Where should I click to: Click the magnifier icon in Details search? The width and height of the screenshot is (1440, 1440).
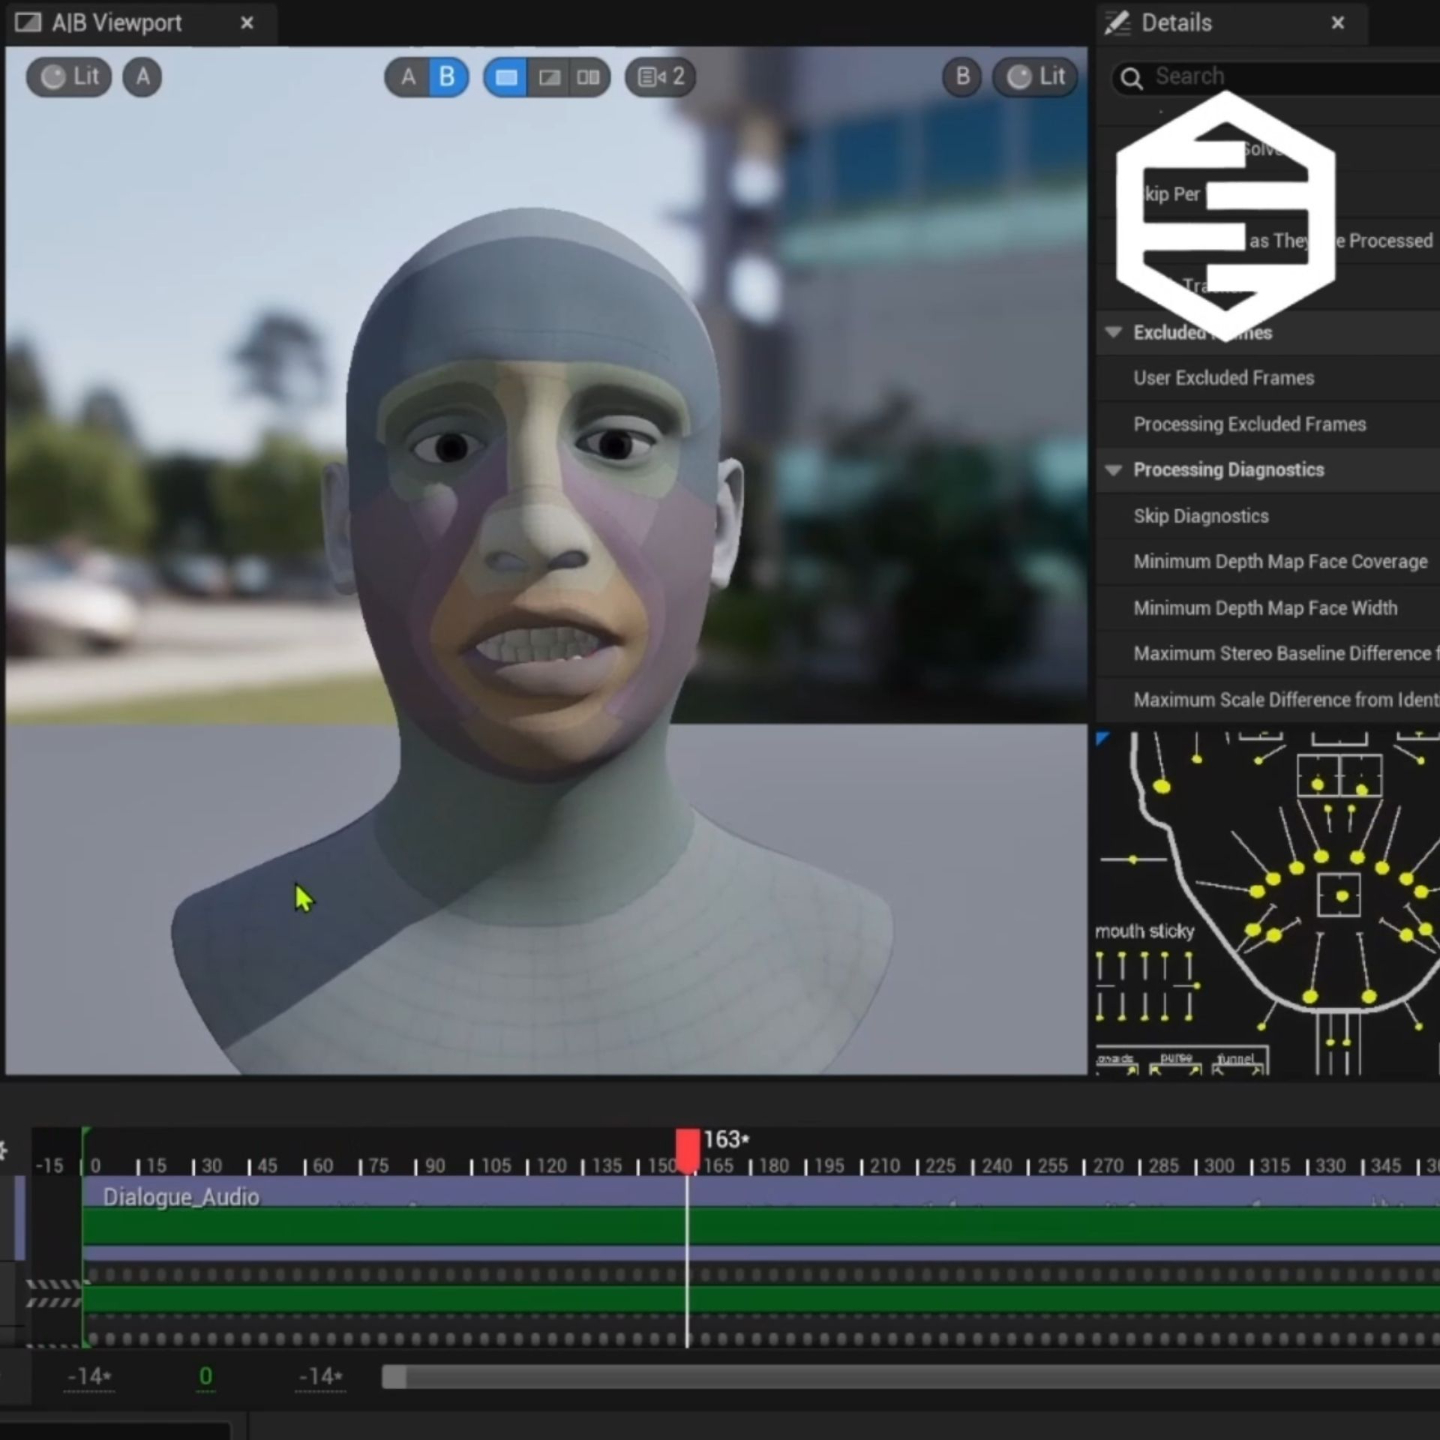1131,78
